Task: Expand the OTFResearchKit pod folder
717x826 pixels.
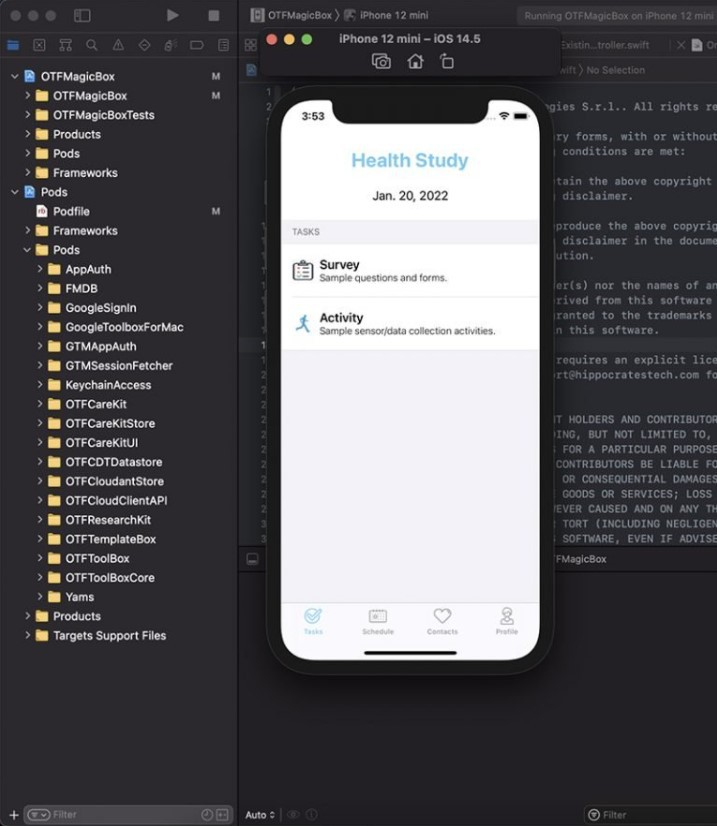Action: point(40,520)
